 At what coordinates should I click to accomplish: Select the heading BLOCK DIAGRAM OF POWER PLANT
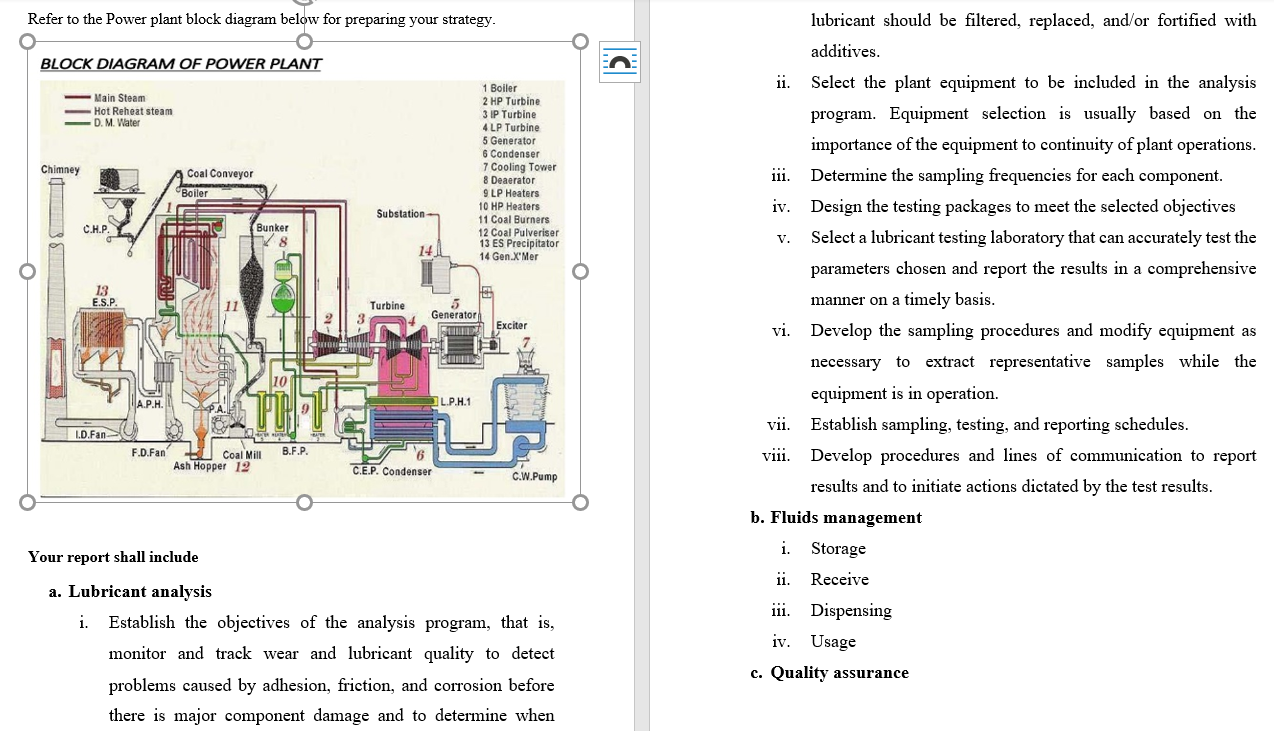180,63
